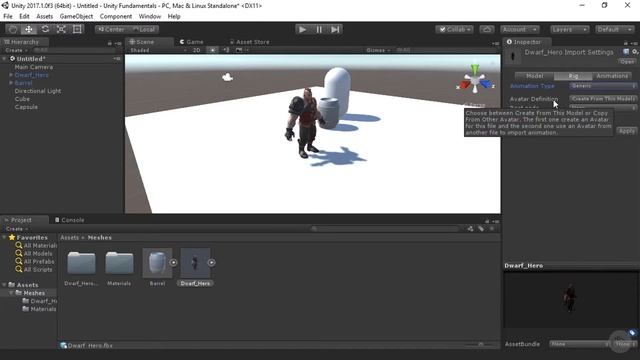Switch to the Game tab
The image size is (640, 360).
[x=191, y=42]
